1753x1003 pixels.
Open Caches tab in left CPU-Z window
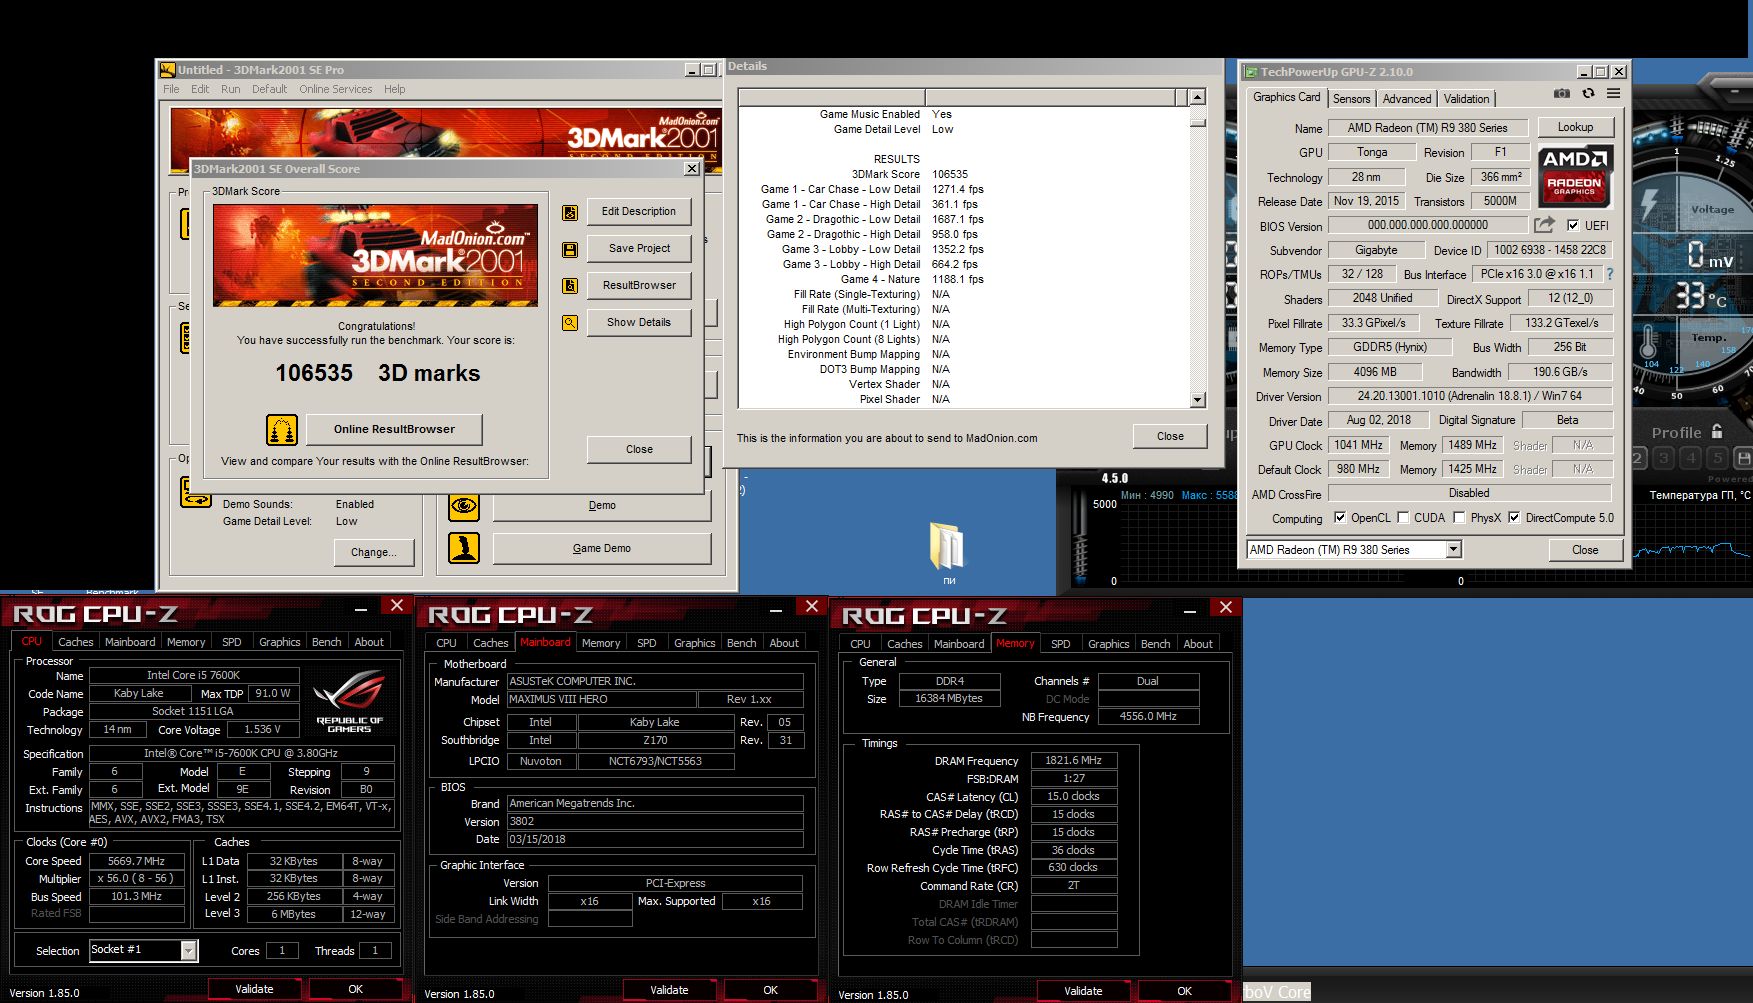tap(75, 642)
